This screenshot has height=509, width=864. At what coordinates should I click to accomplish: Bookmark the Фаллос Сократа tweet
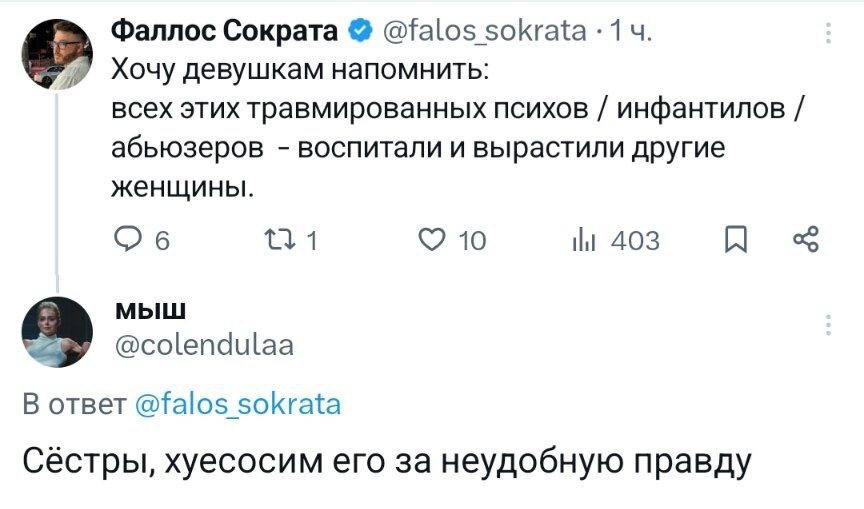734,240
